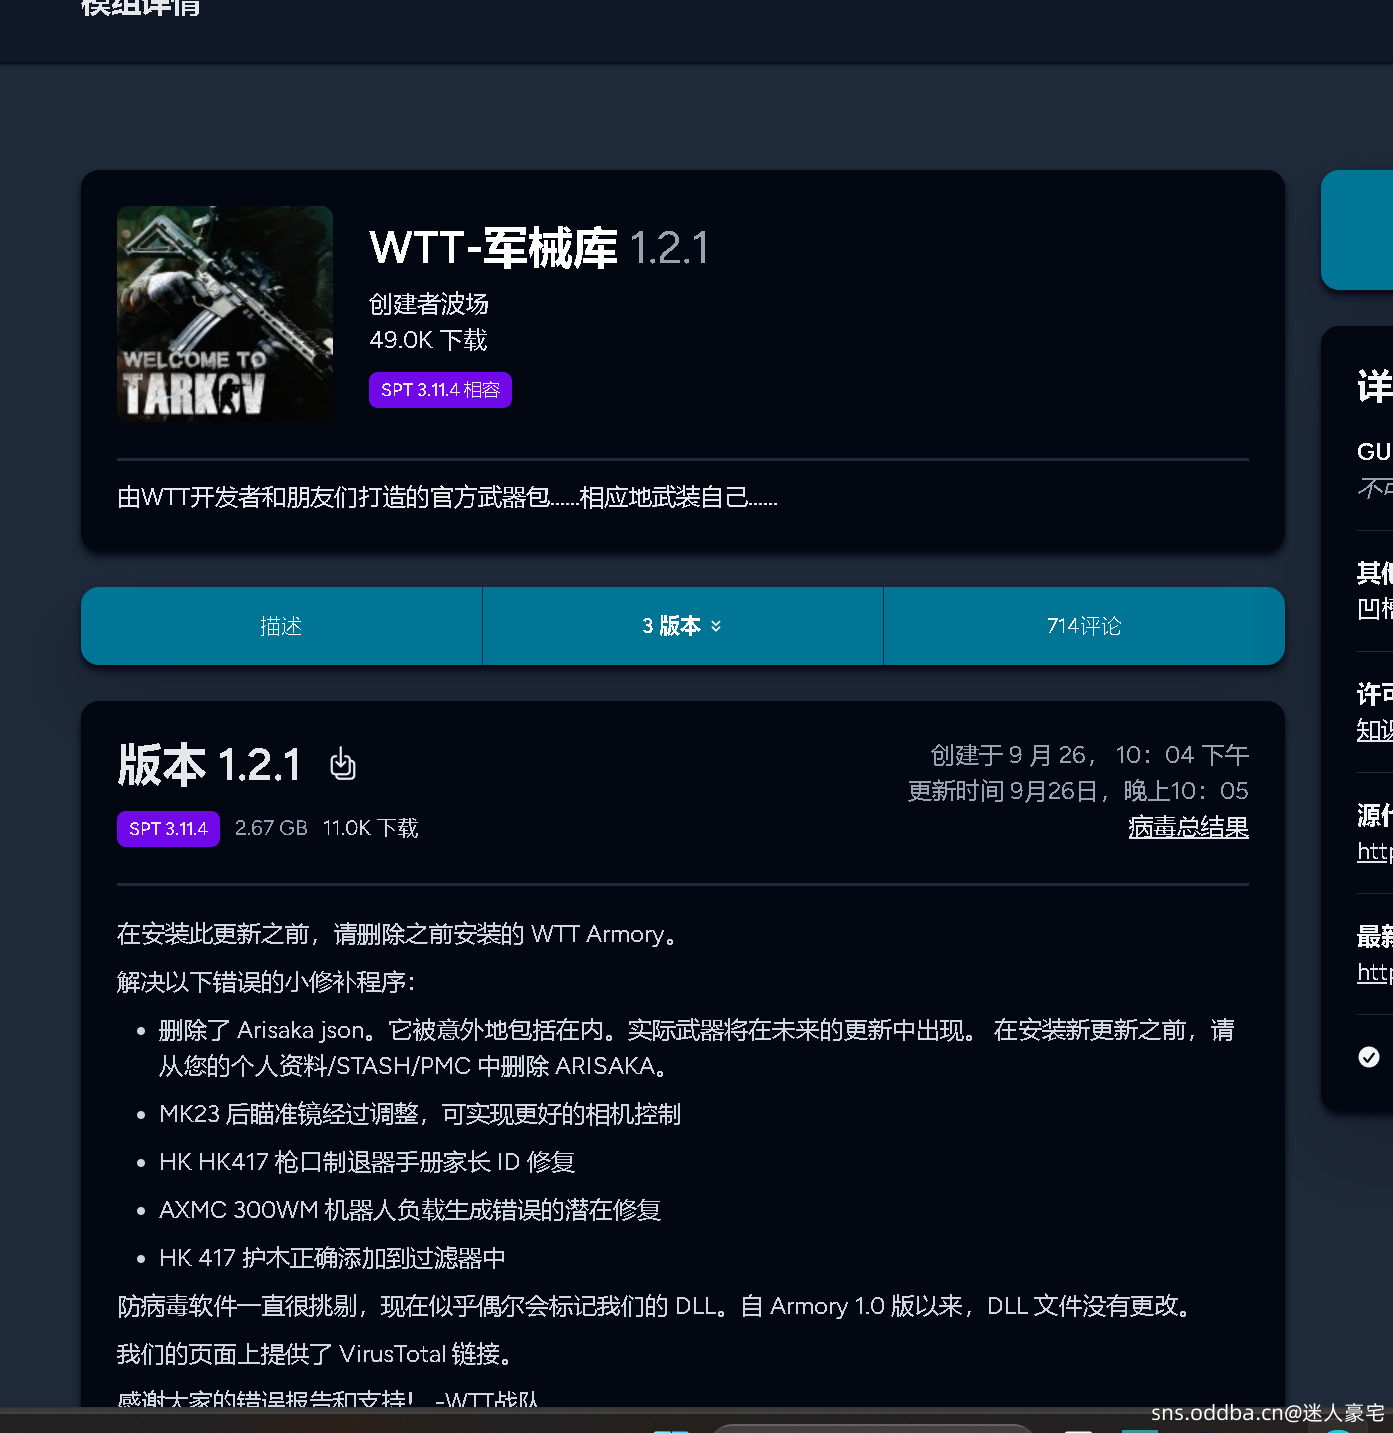The image size is (1393, 1433).
Task: Click the download icon beside 版本 1.2.1
Action: click(343, 764)
